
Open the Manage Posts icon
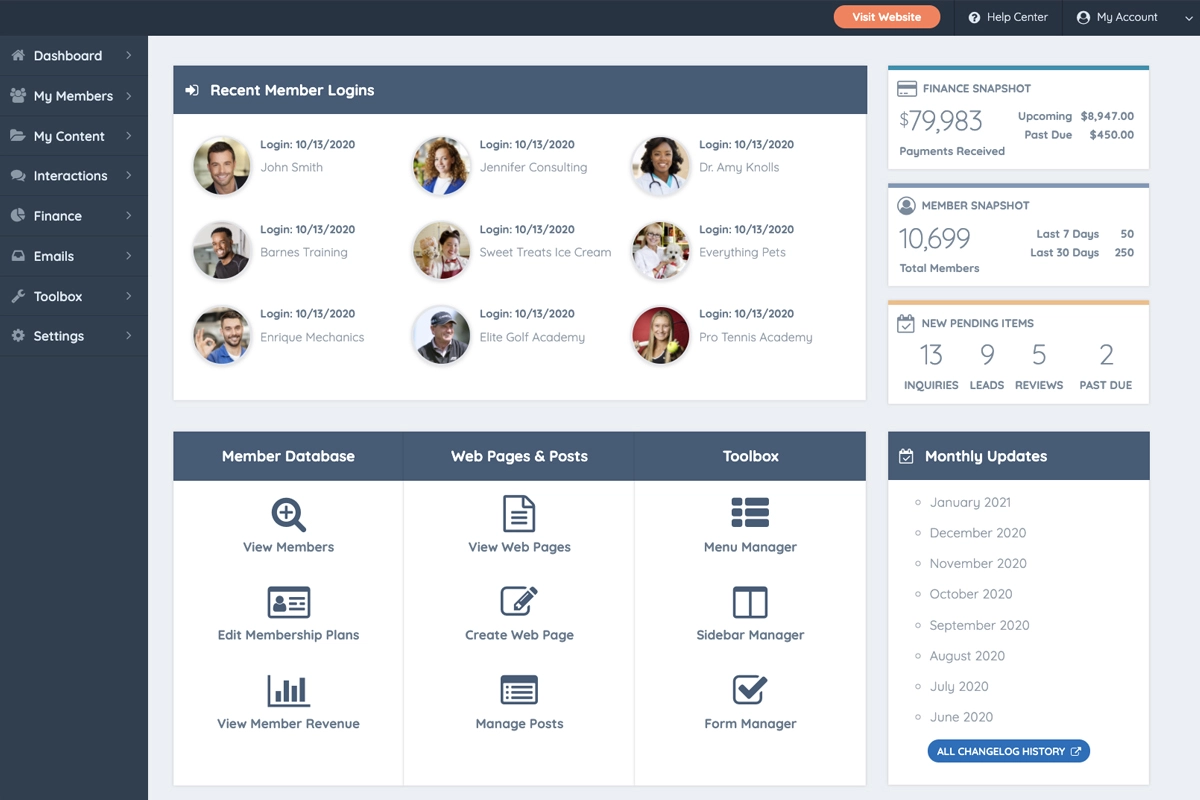[519, 690]
